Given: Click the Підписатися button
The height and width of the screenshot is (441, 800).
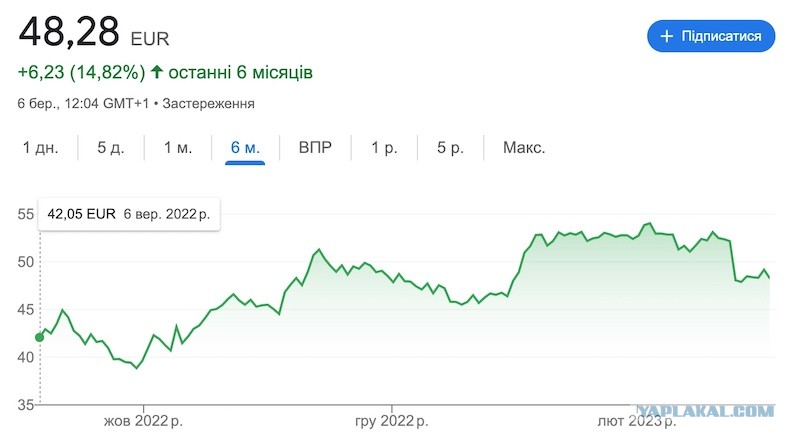Looking at the screenshot, I should pyautogui.click(x=711, y=36).
